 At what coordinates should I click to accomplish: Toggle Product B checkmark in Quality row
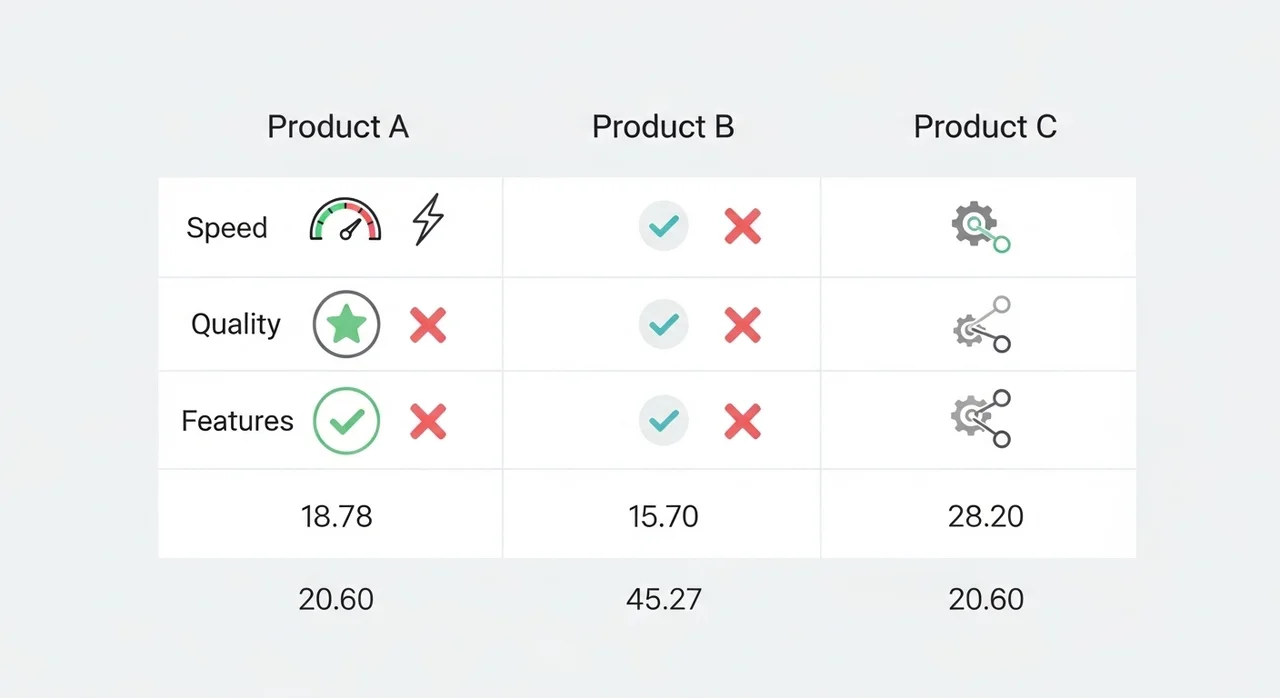[664, 324]
